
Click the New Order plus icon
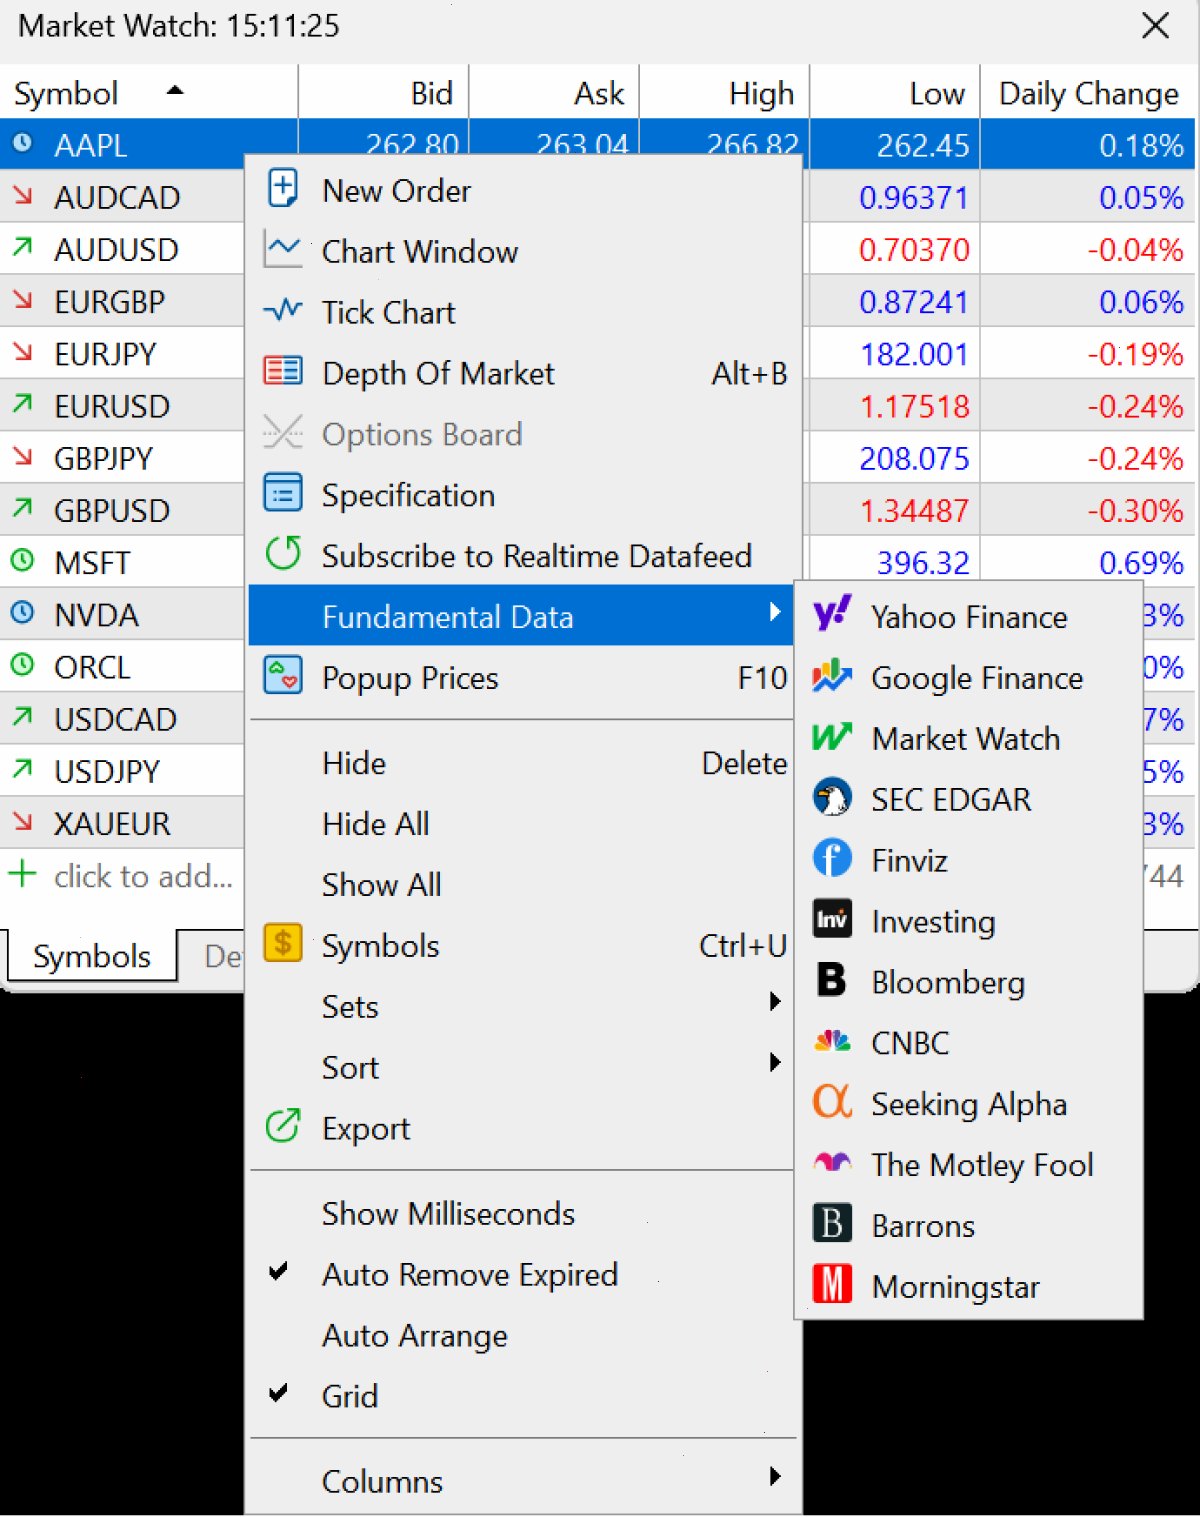(283, 189)
